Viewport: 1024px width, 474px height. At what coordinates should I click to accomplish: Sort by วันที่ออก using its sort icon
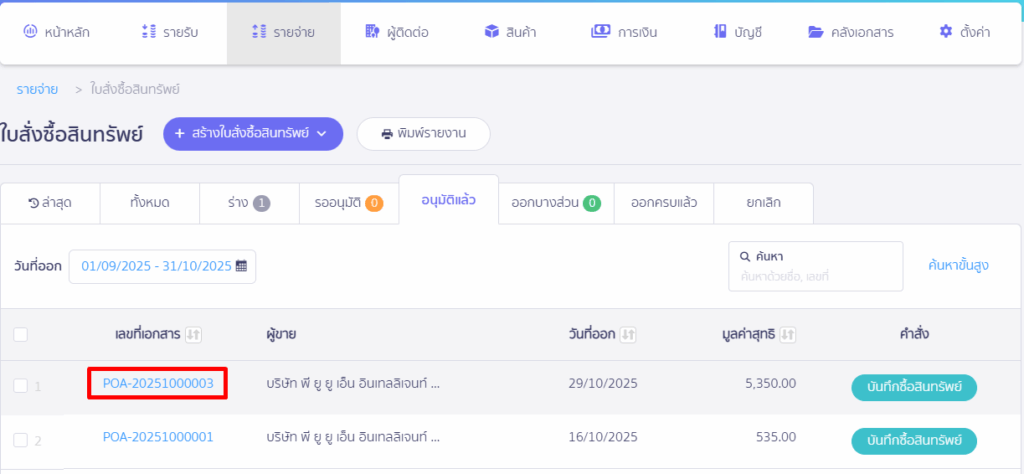pyautogui.click(x=628, y=334)
